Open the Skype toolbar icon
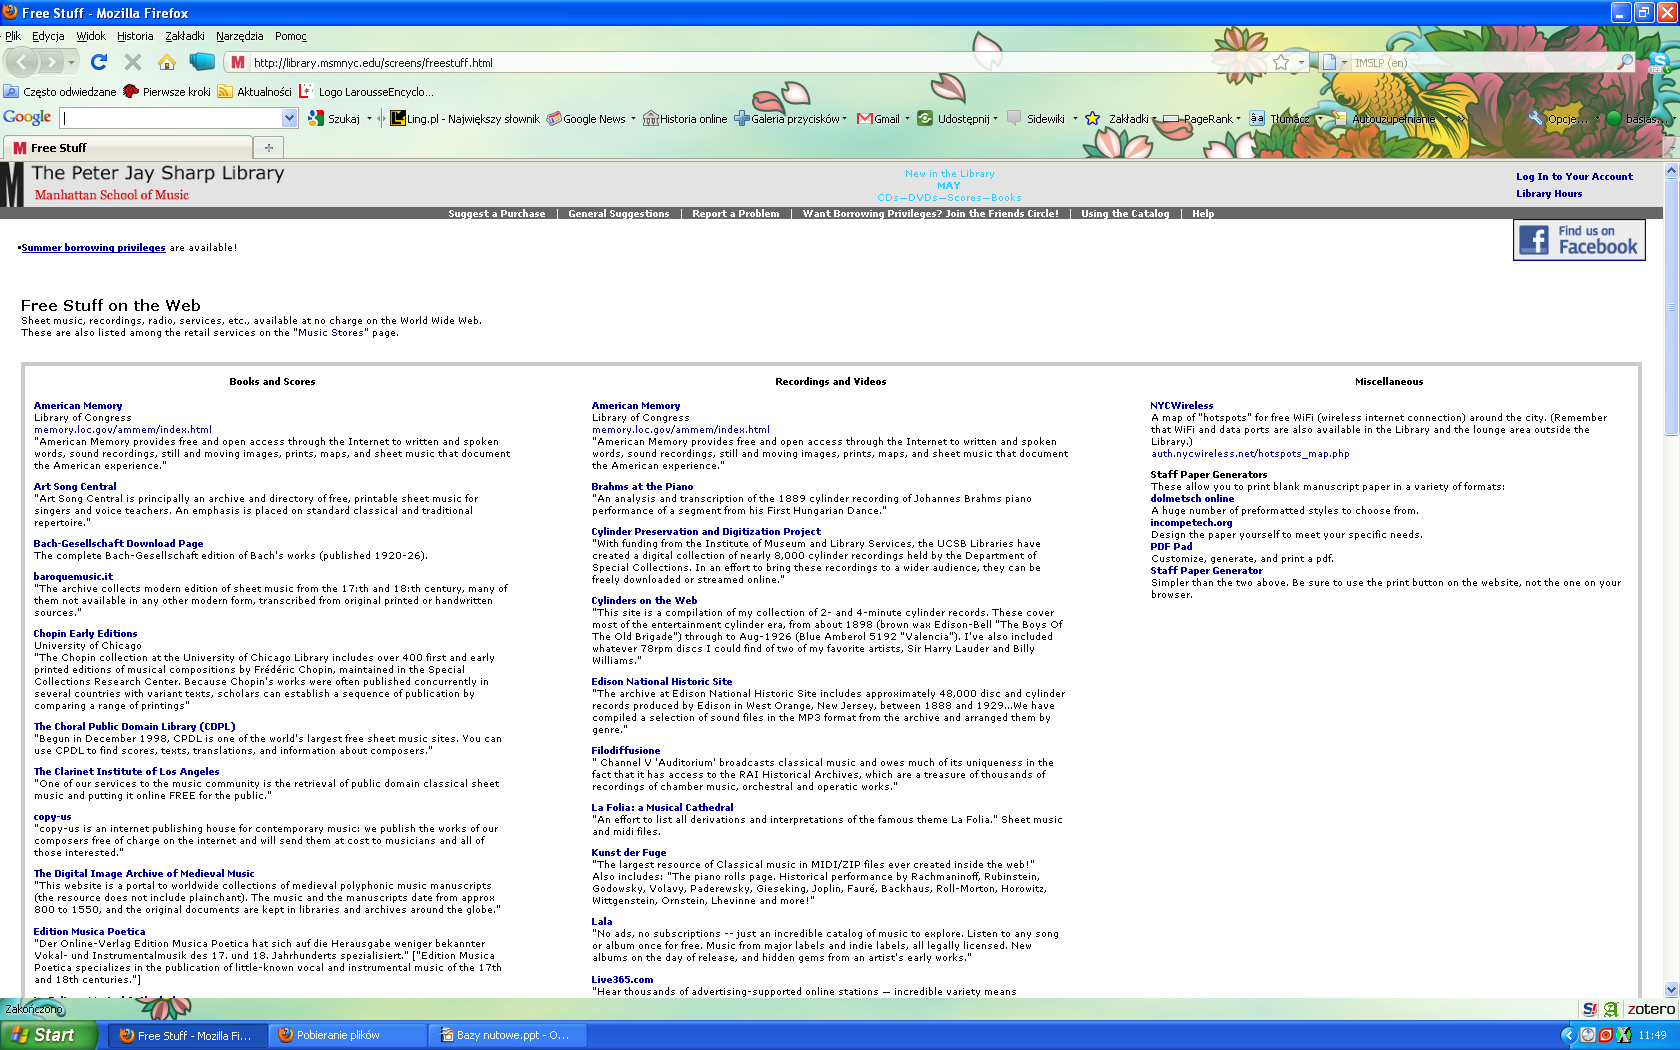The image size is (1680, 1050). pos(1660,62)
